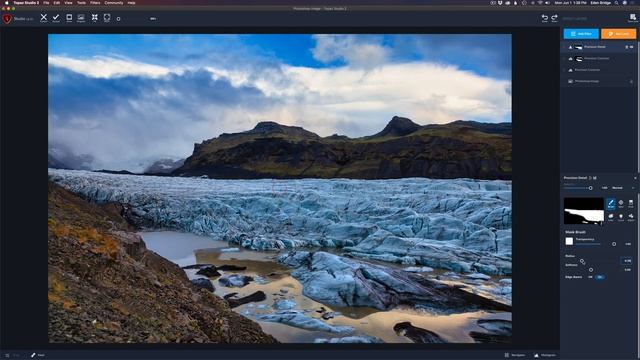Open the Edit menu
The height and width of the screenshot is (360, 640).
[x=57, y=3]
